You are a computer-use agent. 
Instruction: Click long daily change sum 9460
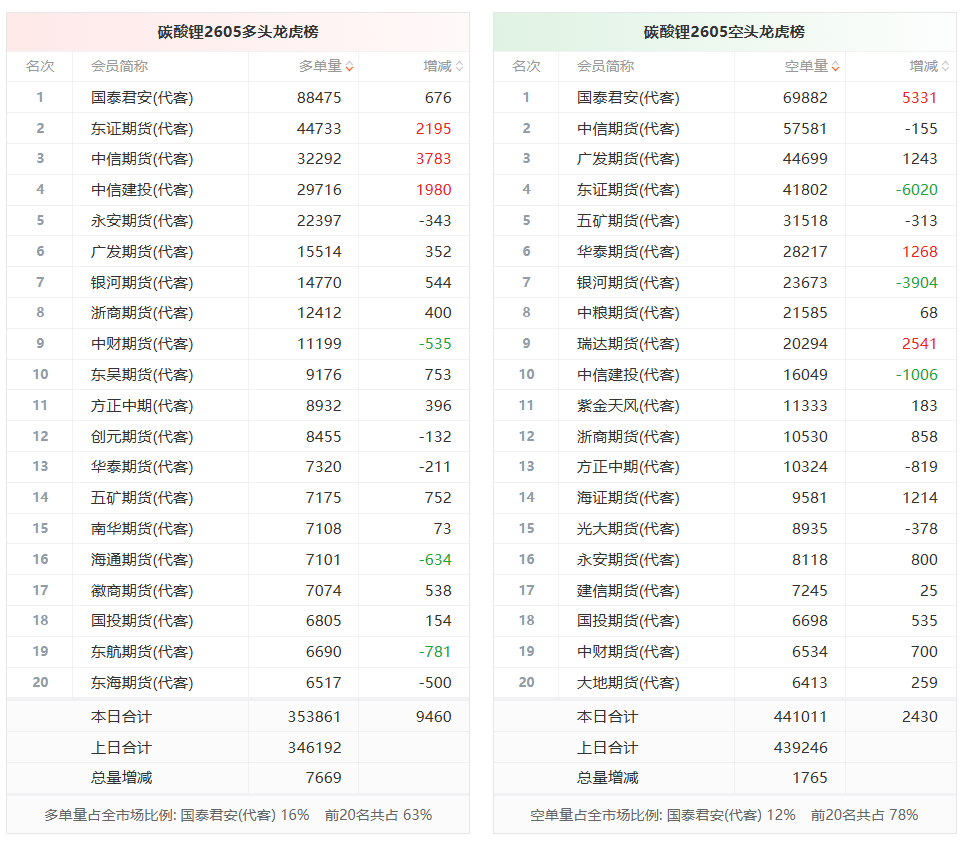[433, 717]
